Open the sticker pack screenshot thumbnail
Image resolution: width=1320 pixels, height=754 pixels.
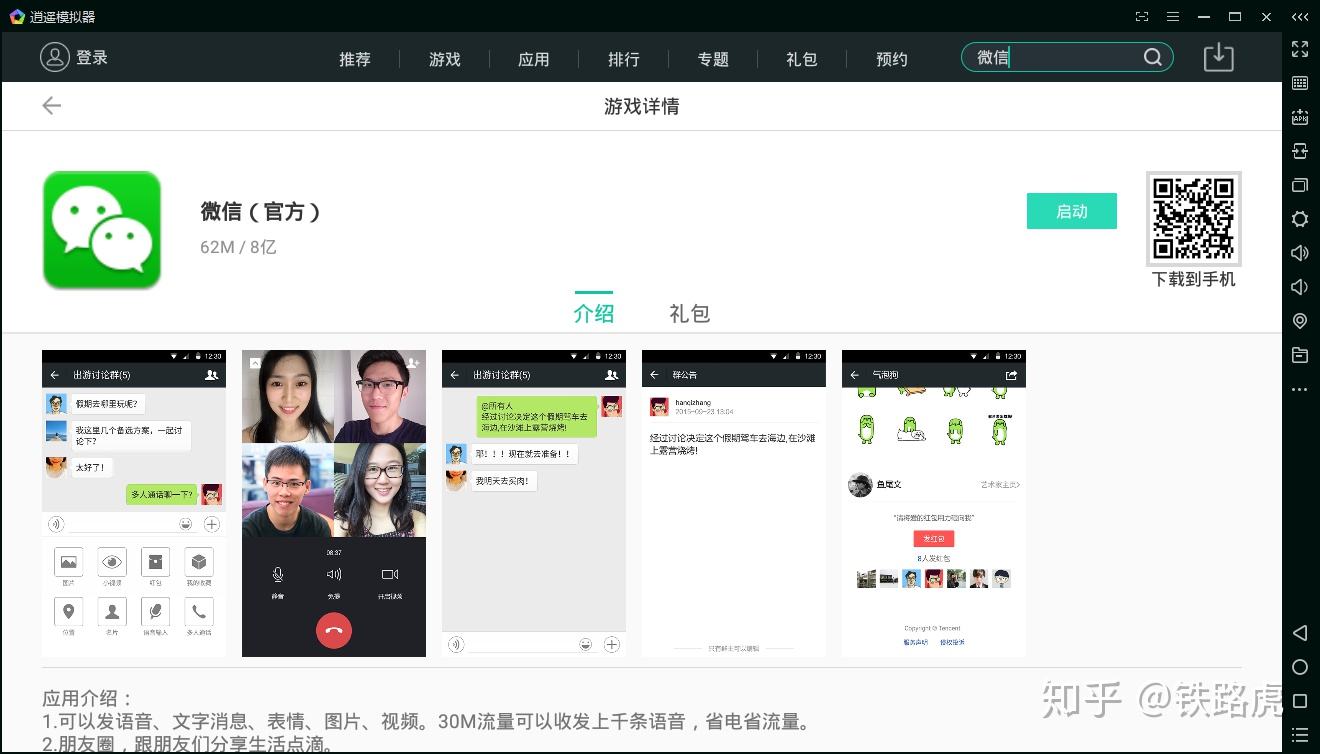(934, 503)
